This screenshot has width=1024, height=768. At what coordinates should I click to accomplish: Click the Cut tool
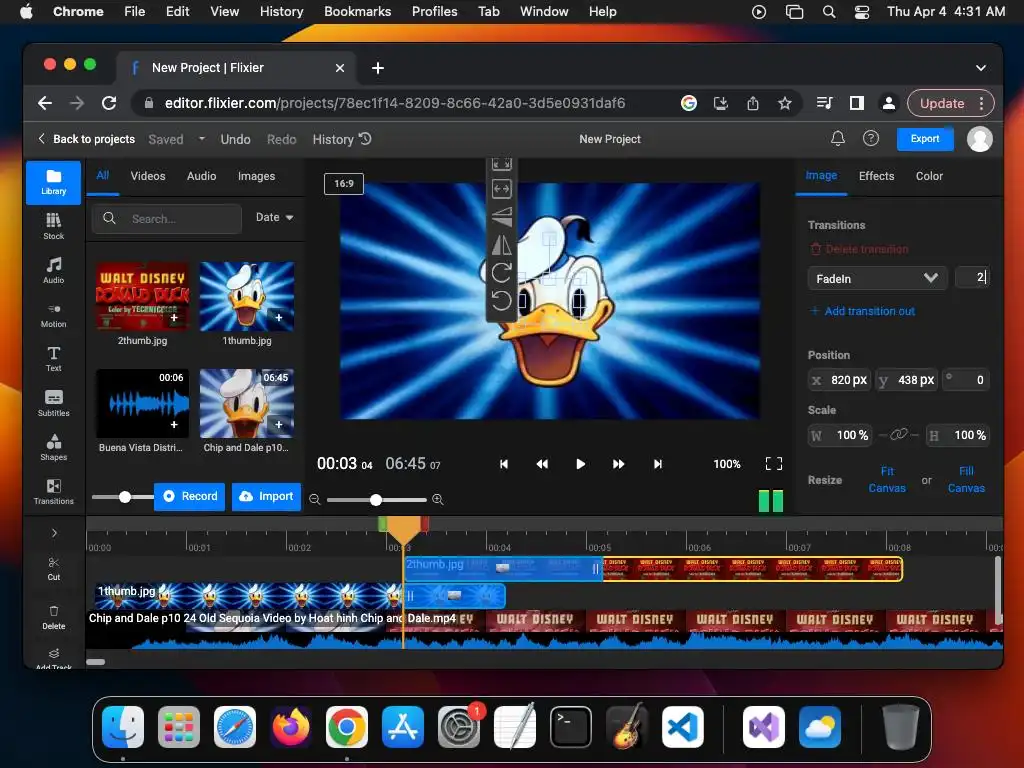(x=54, y=569)
